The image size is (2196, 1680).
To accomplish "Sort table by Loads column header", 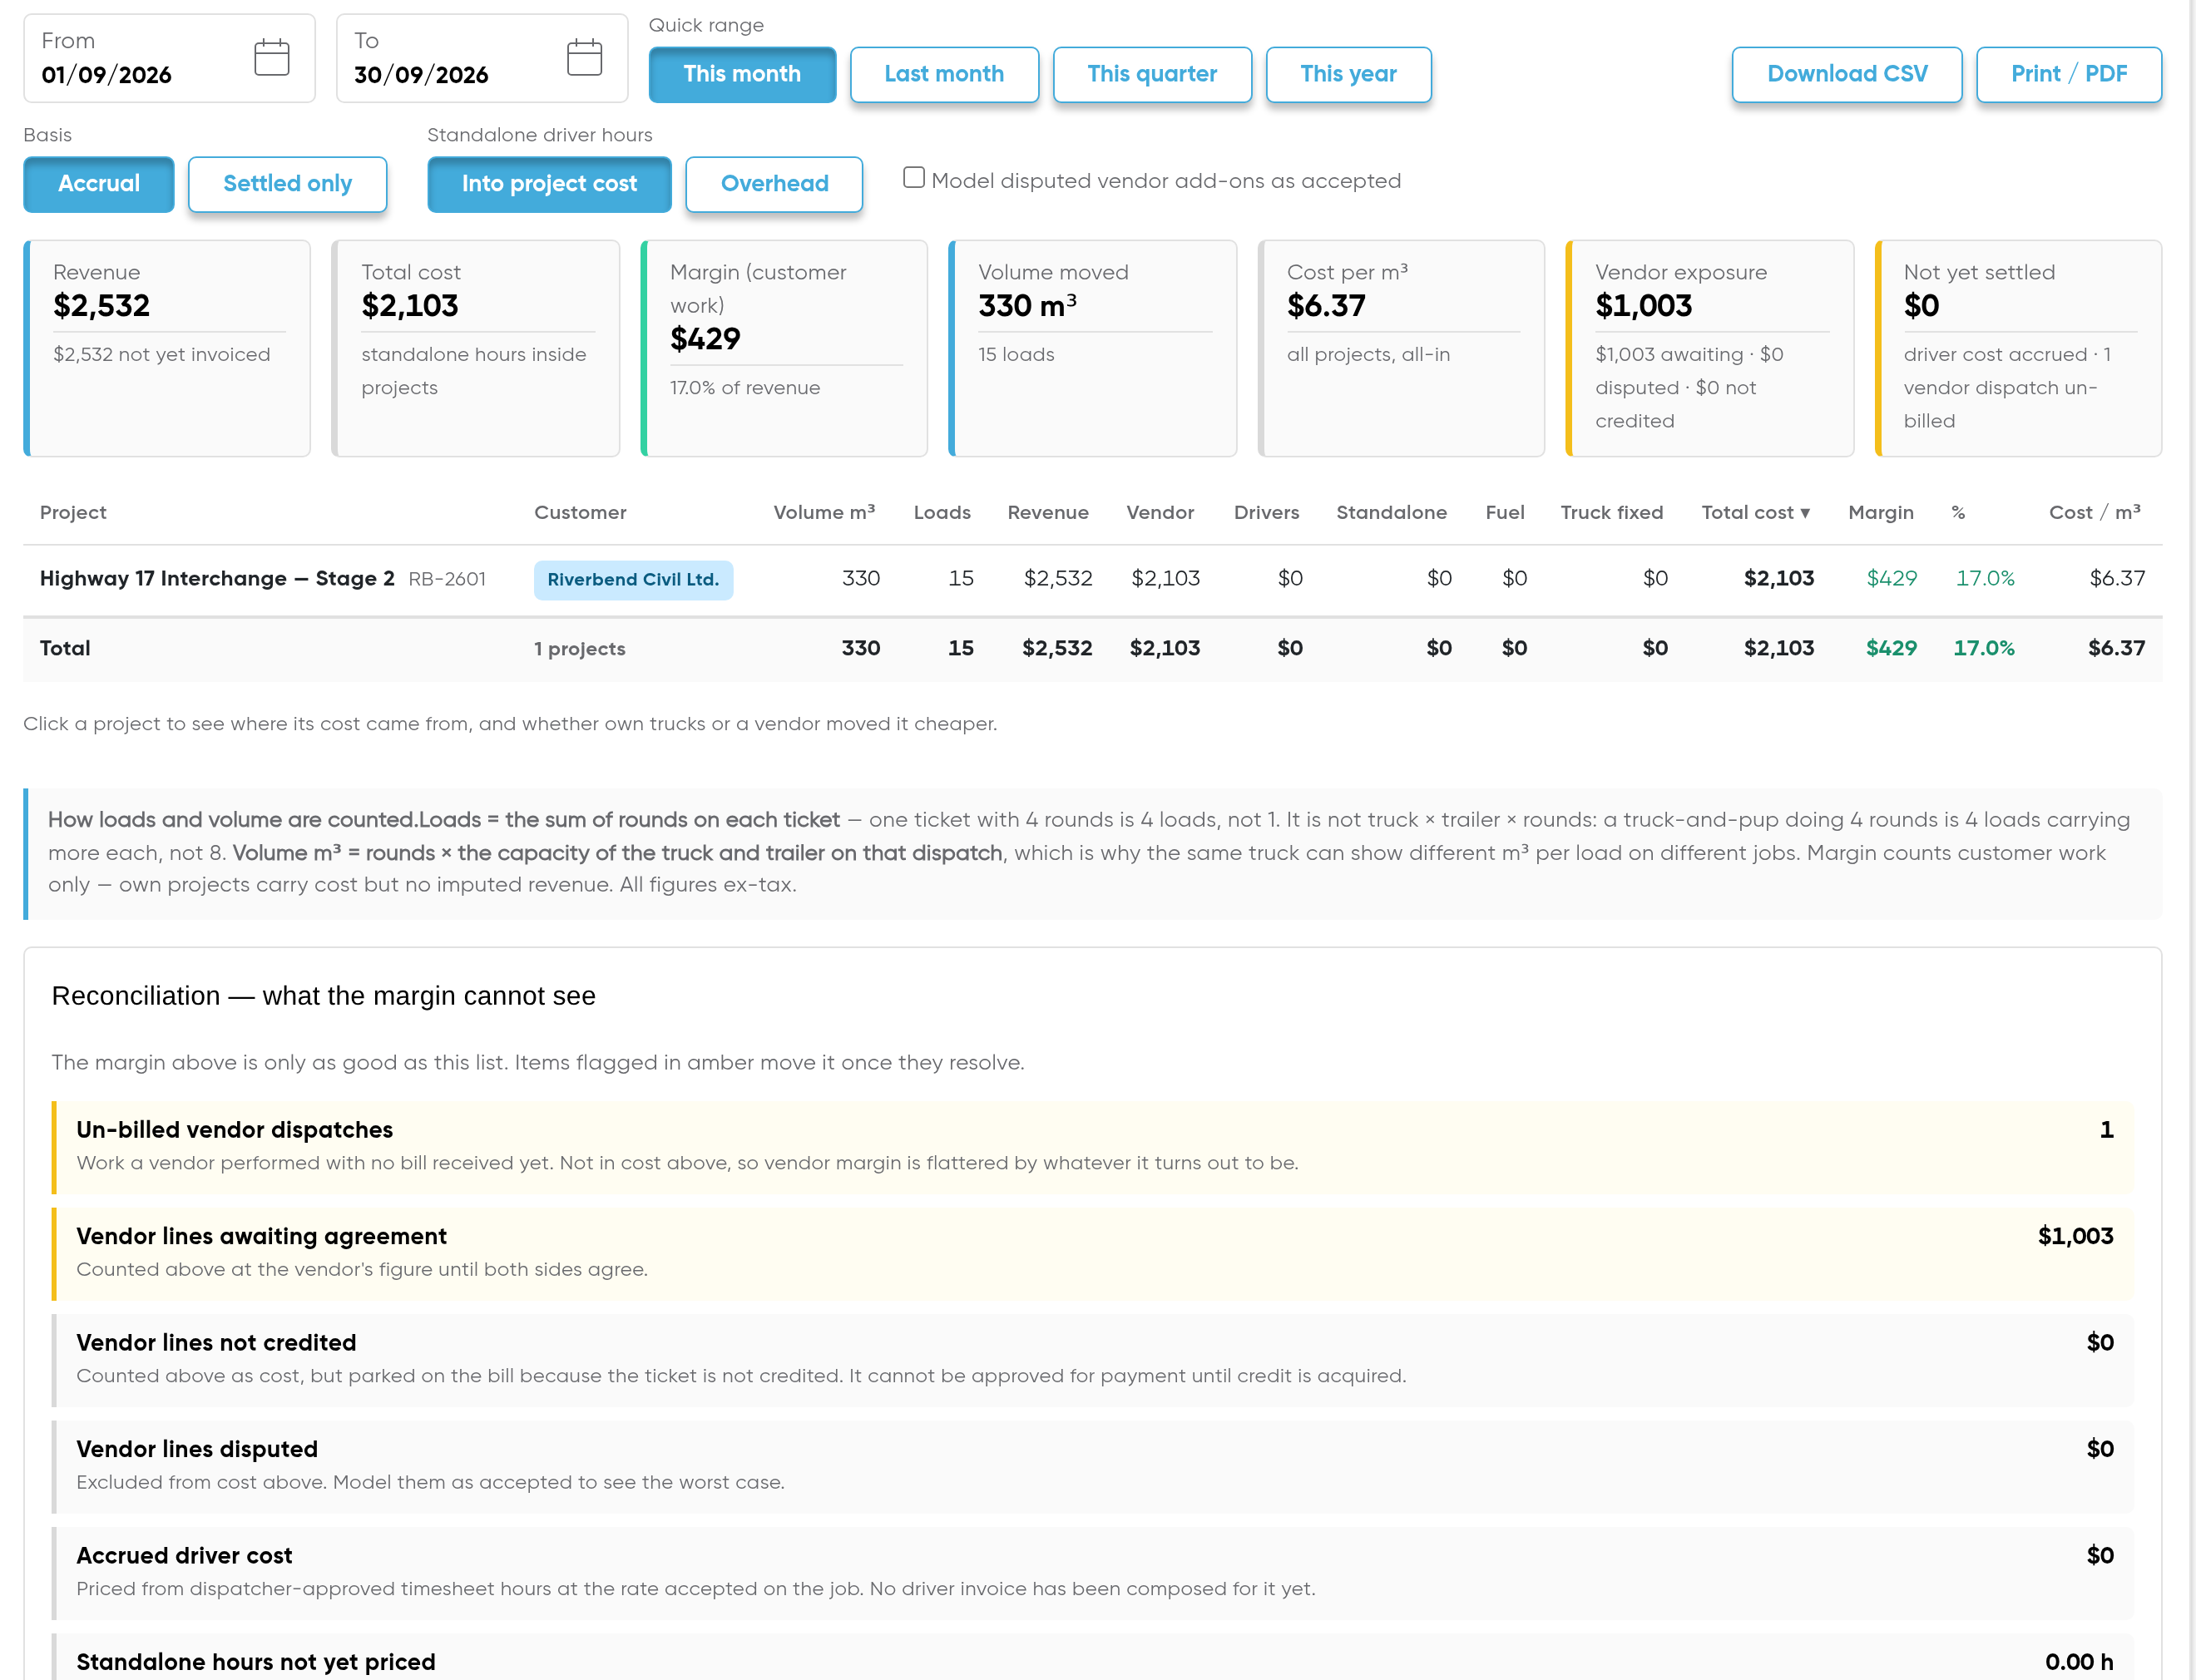I will point(942,512).
